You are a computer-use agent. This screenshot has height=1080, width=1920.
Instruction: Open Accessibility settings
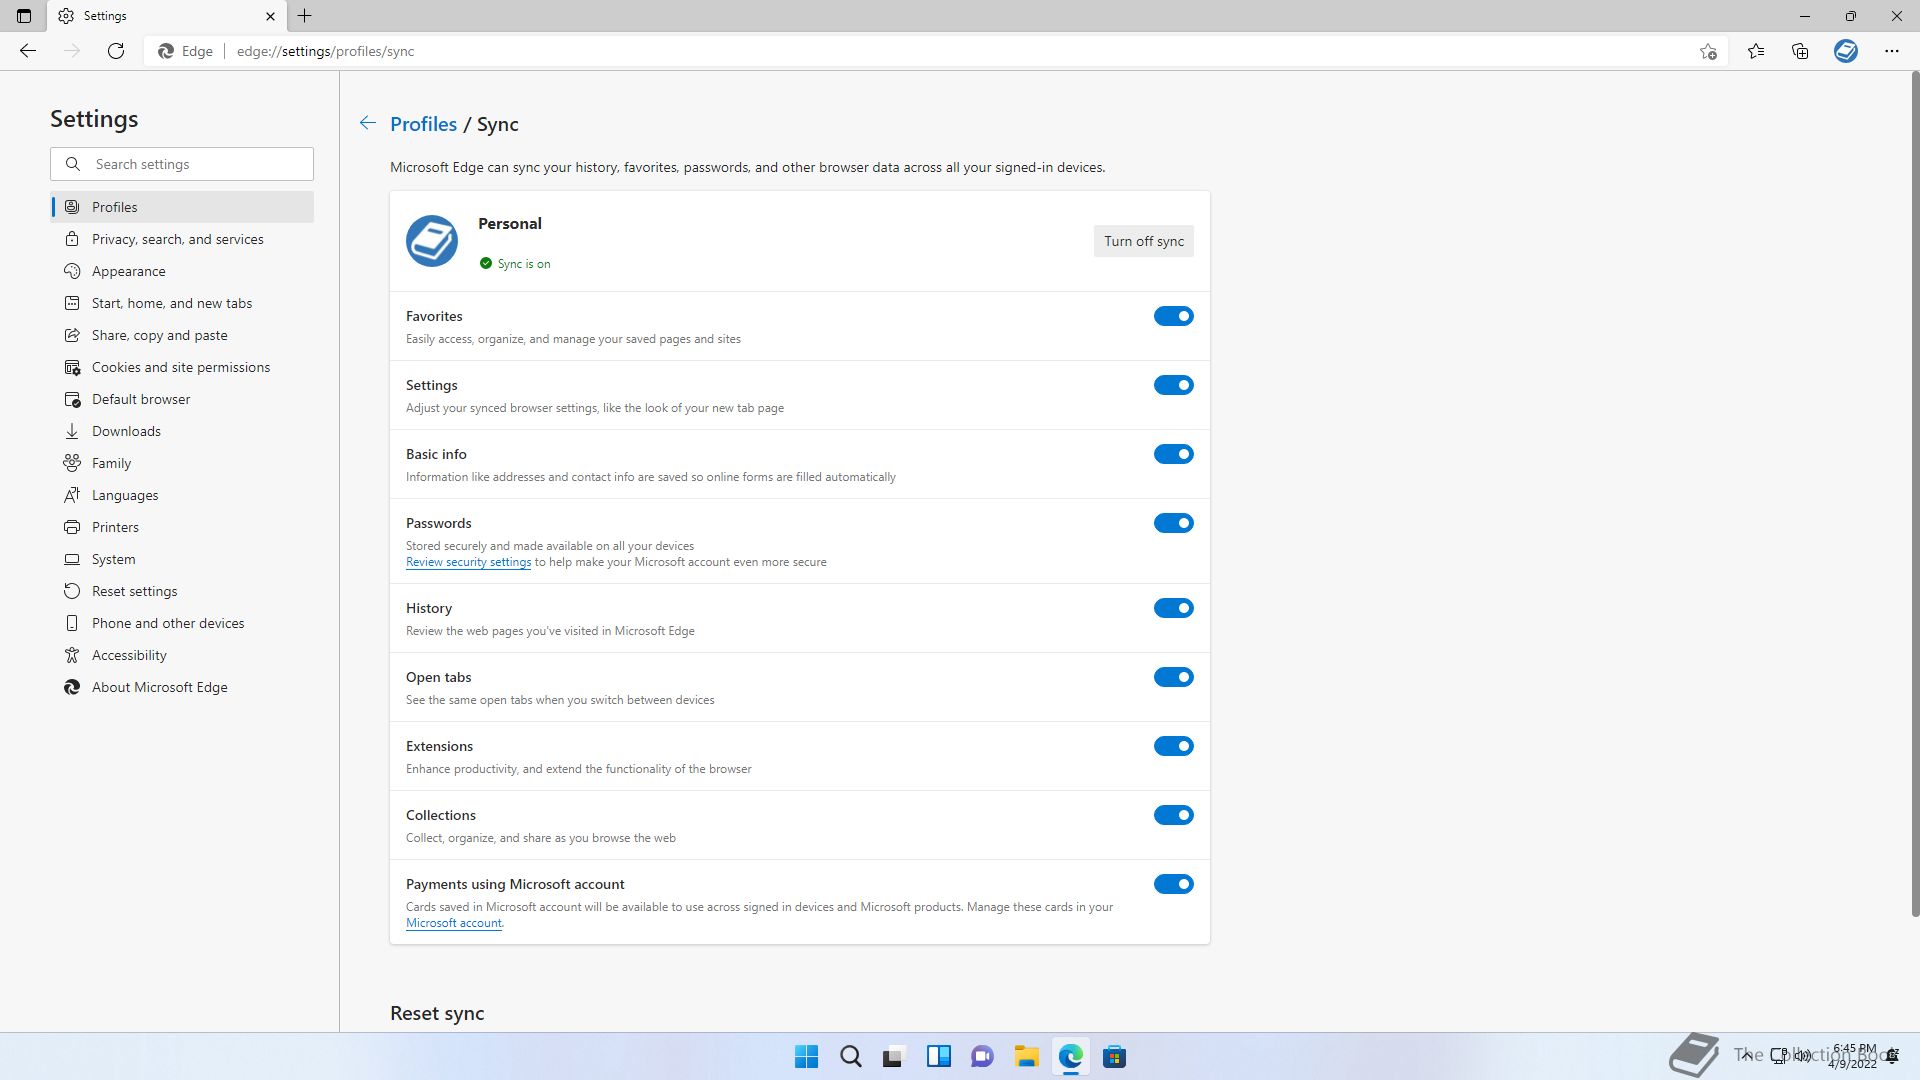[x=182, y=655]
